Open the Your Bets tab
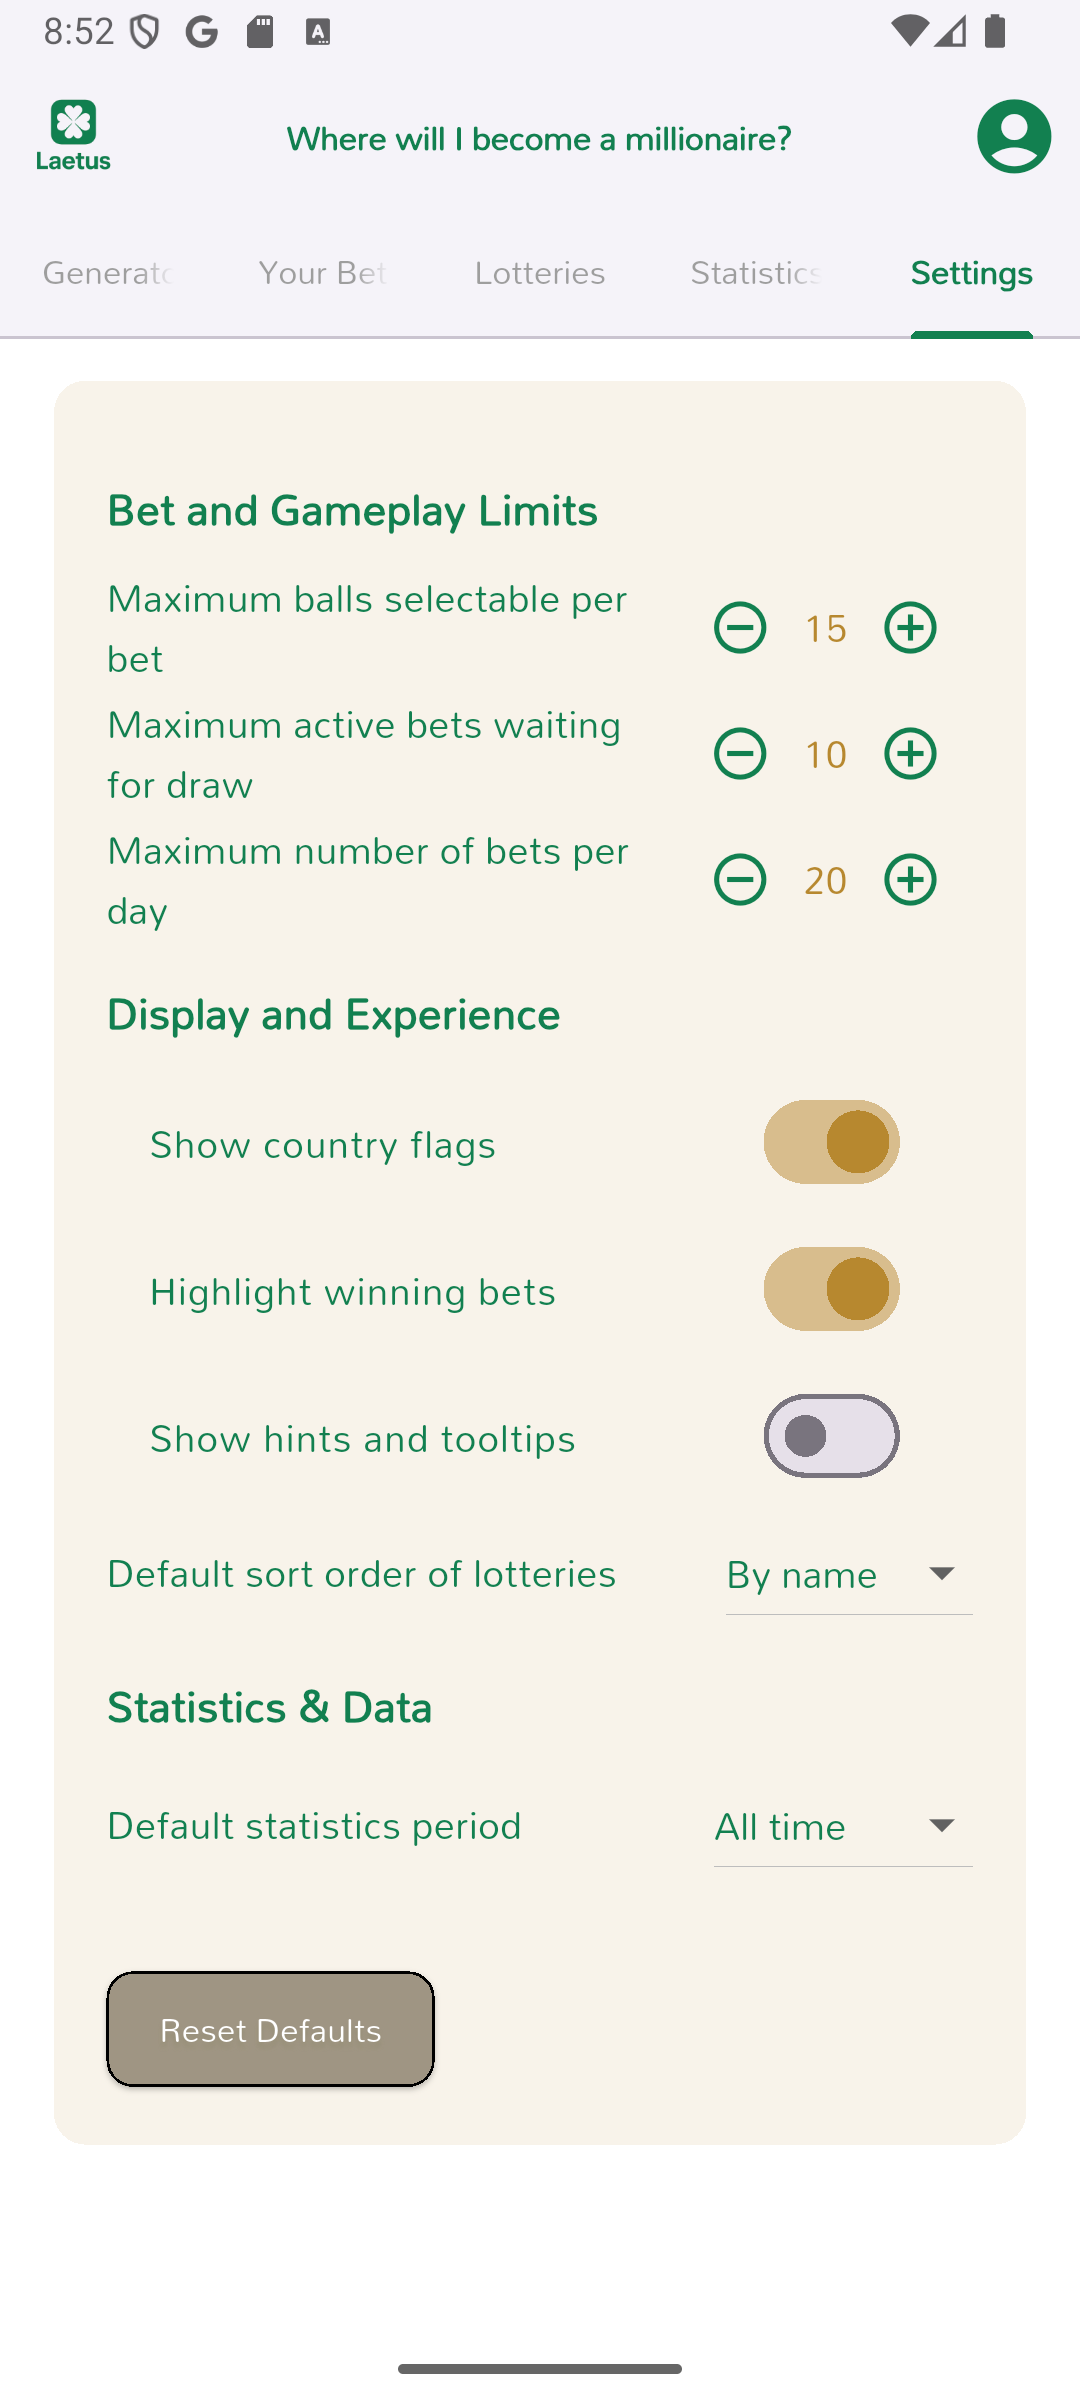 click(x=322, y=273)
